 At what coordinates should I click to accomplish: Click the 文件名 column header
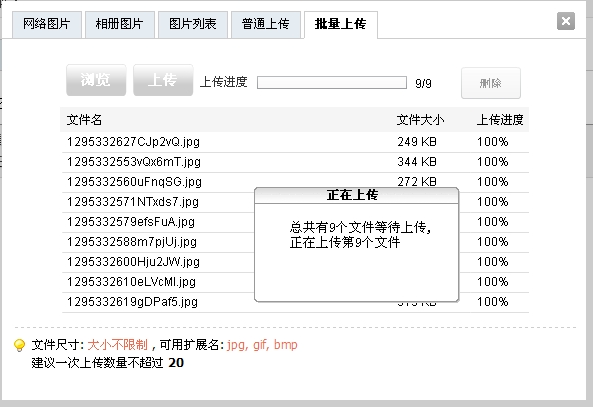click(84, 120)
